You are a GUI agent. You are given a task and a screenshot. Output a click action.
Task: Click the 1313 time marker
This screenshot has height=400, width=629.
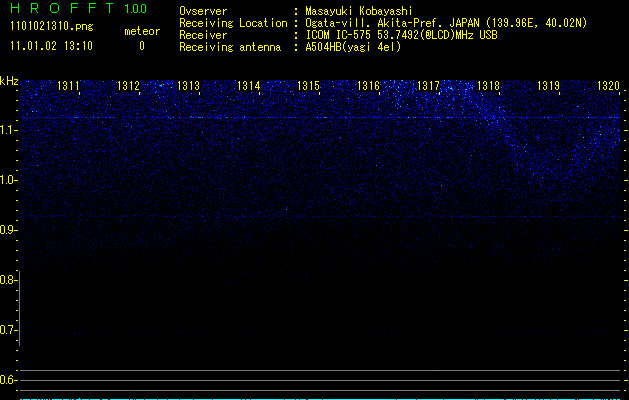click(x=189, y=86)
